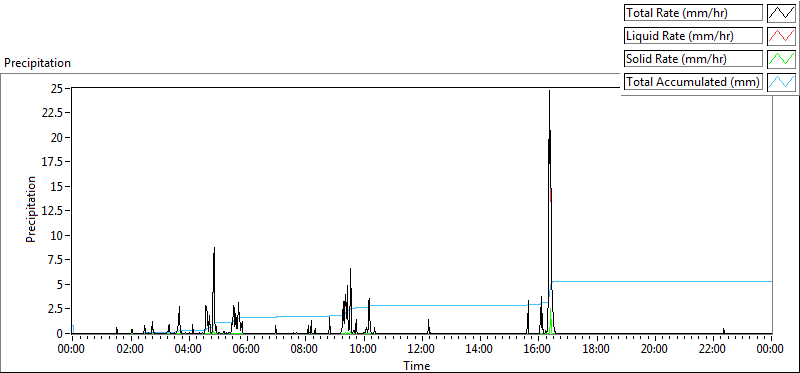The image size is (800, 373).
Task: Click the Total Rate black line icon
Action: click(x=781, y=13)
